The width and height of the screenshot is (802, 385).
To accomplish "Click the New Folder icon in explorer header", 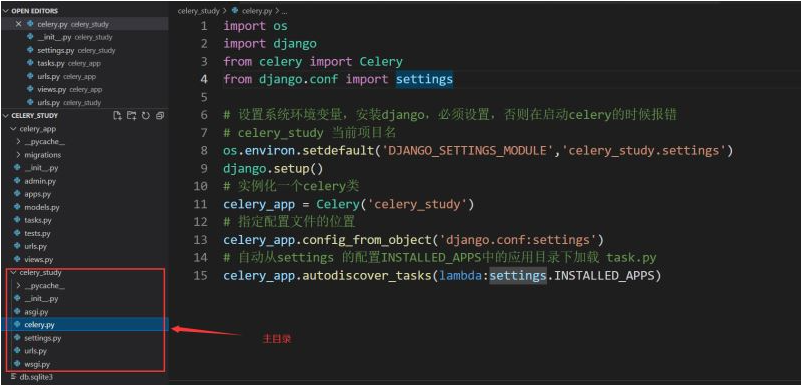I will 131,116.
